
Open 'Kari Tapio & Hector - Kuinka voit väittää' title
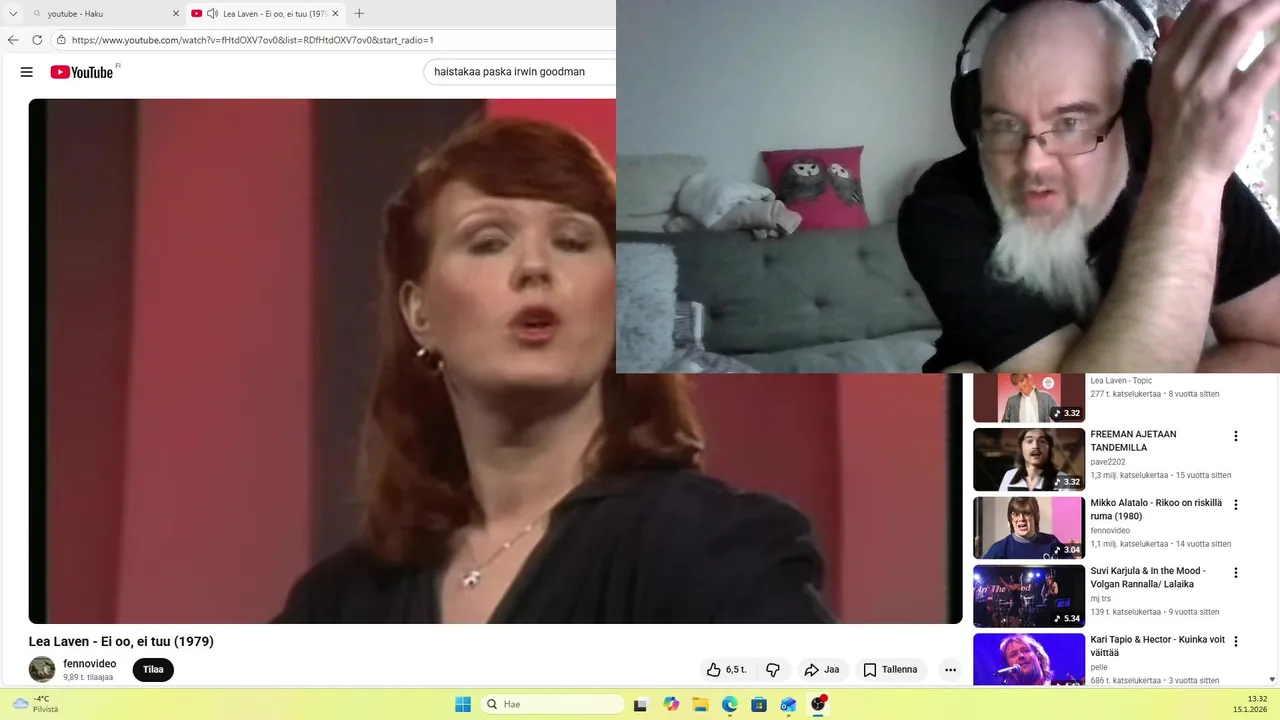(x=1157, y=646)
